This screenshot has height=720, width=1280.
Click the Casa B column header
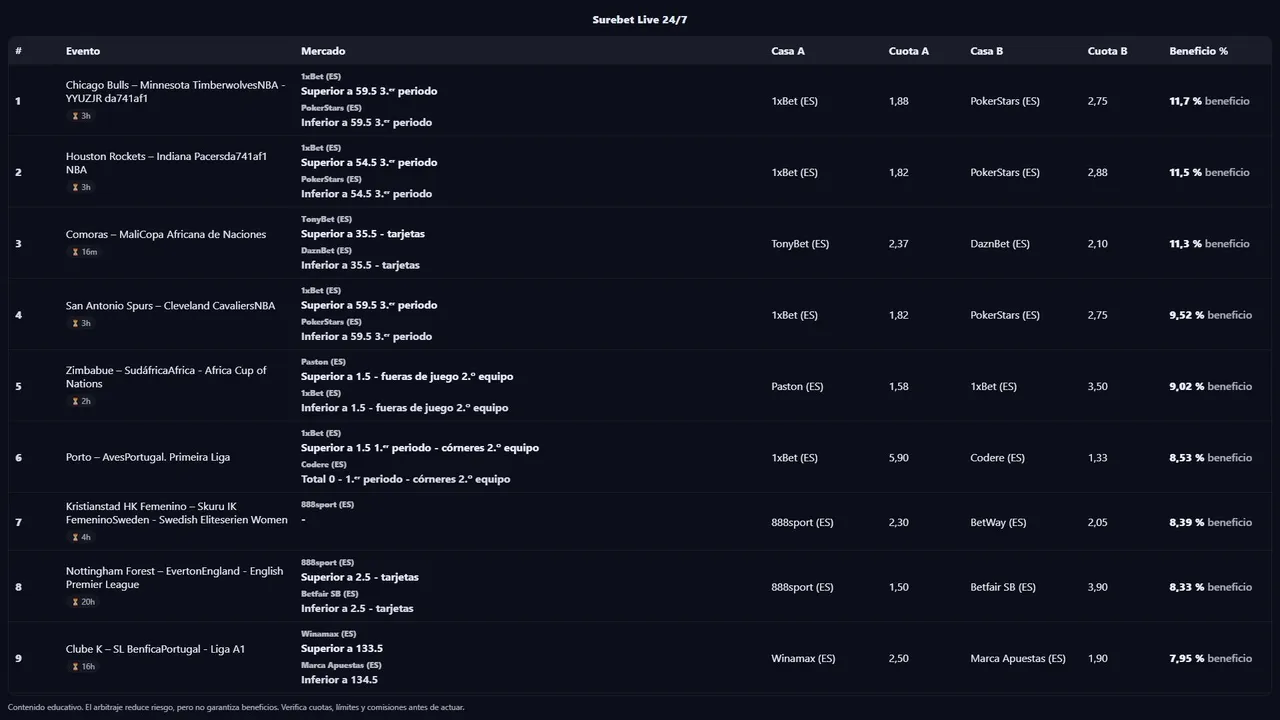[x=986, y=51]
